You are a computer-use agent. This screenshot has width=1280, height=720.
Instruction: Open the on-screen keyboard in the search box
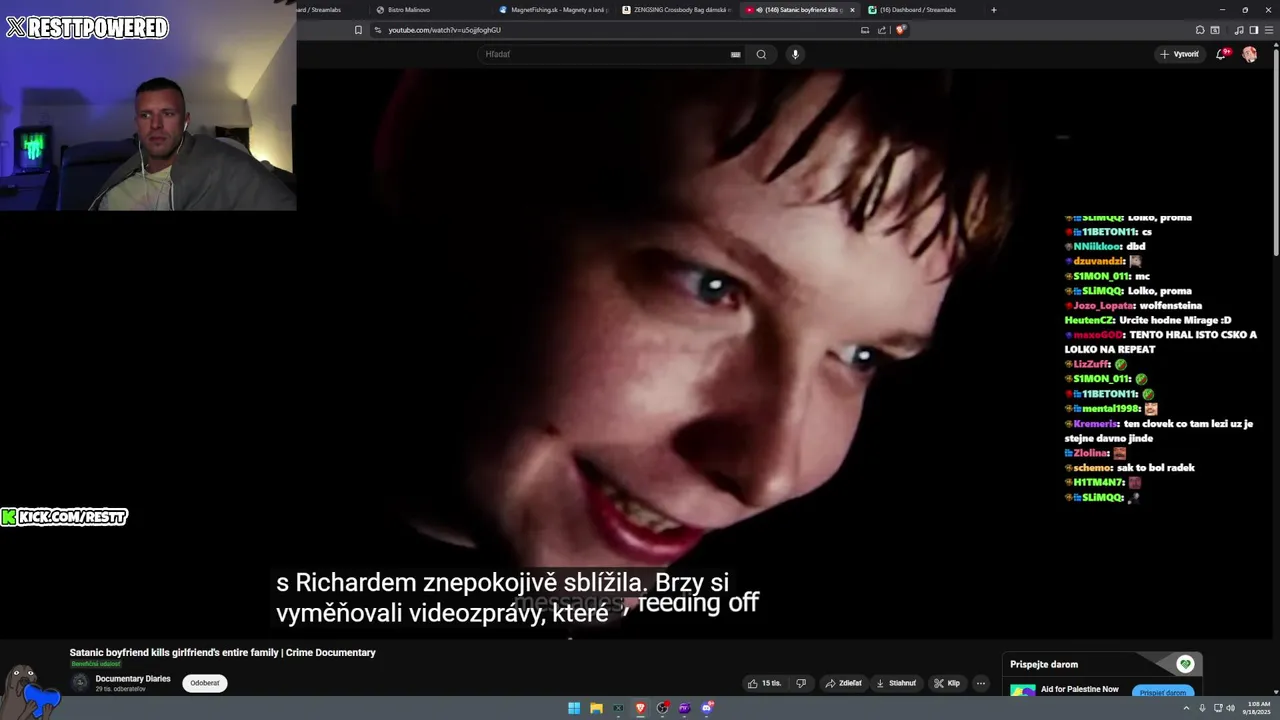click(x=735, y=54)
